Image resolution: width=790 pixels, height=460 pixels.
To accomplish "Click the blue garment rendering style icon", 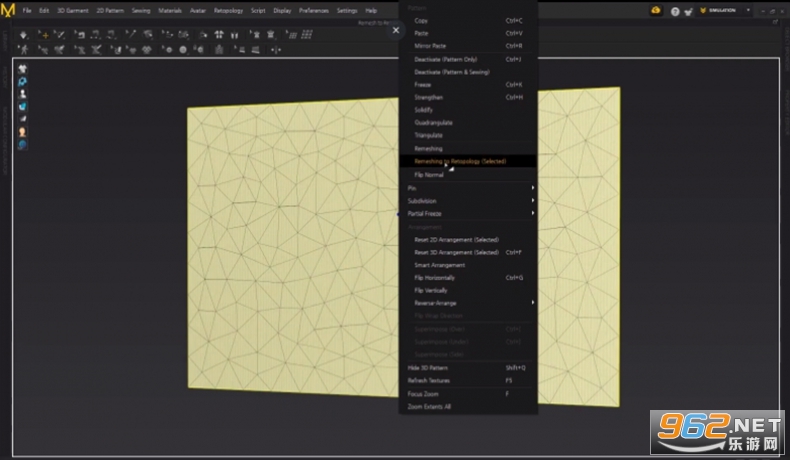I will [x=22, y=107].
